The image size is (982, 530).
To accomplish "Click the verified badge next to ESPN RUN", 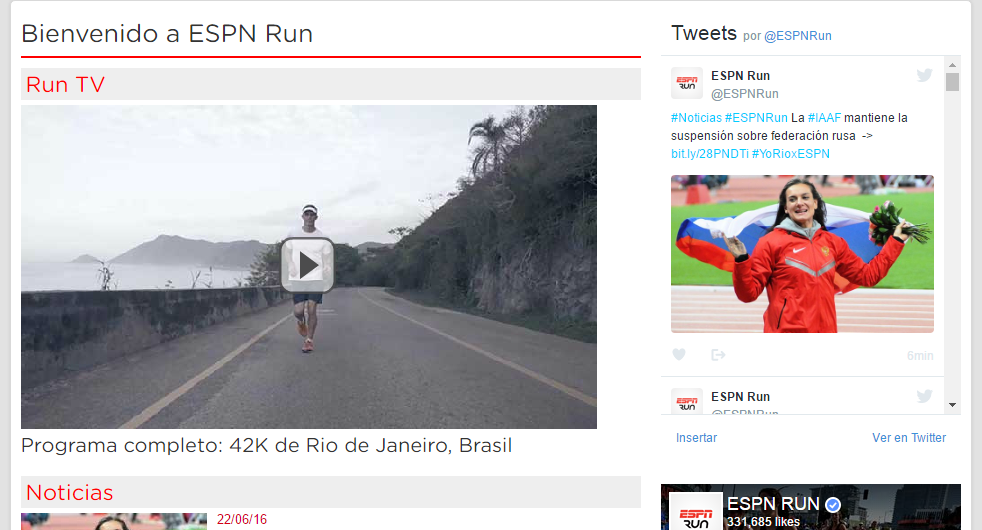I will 833,504.
